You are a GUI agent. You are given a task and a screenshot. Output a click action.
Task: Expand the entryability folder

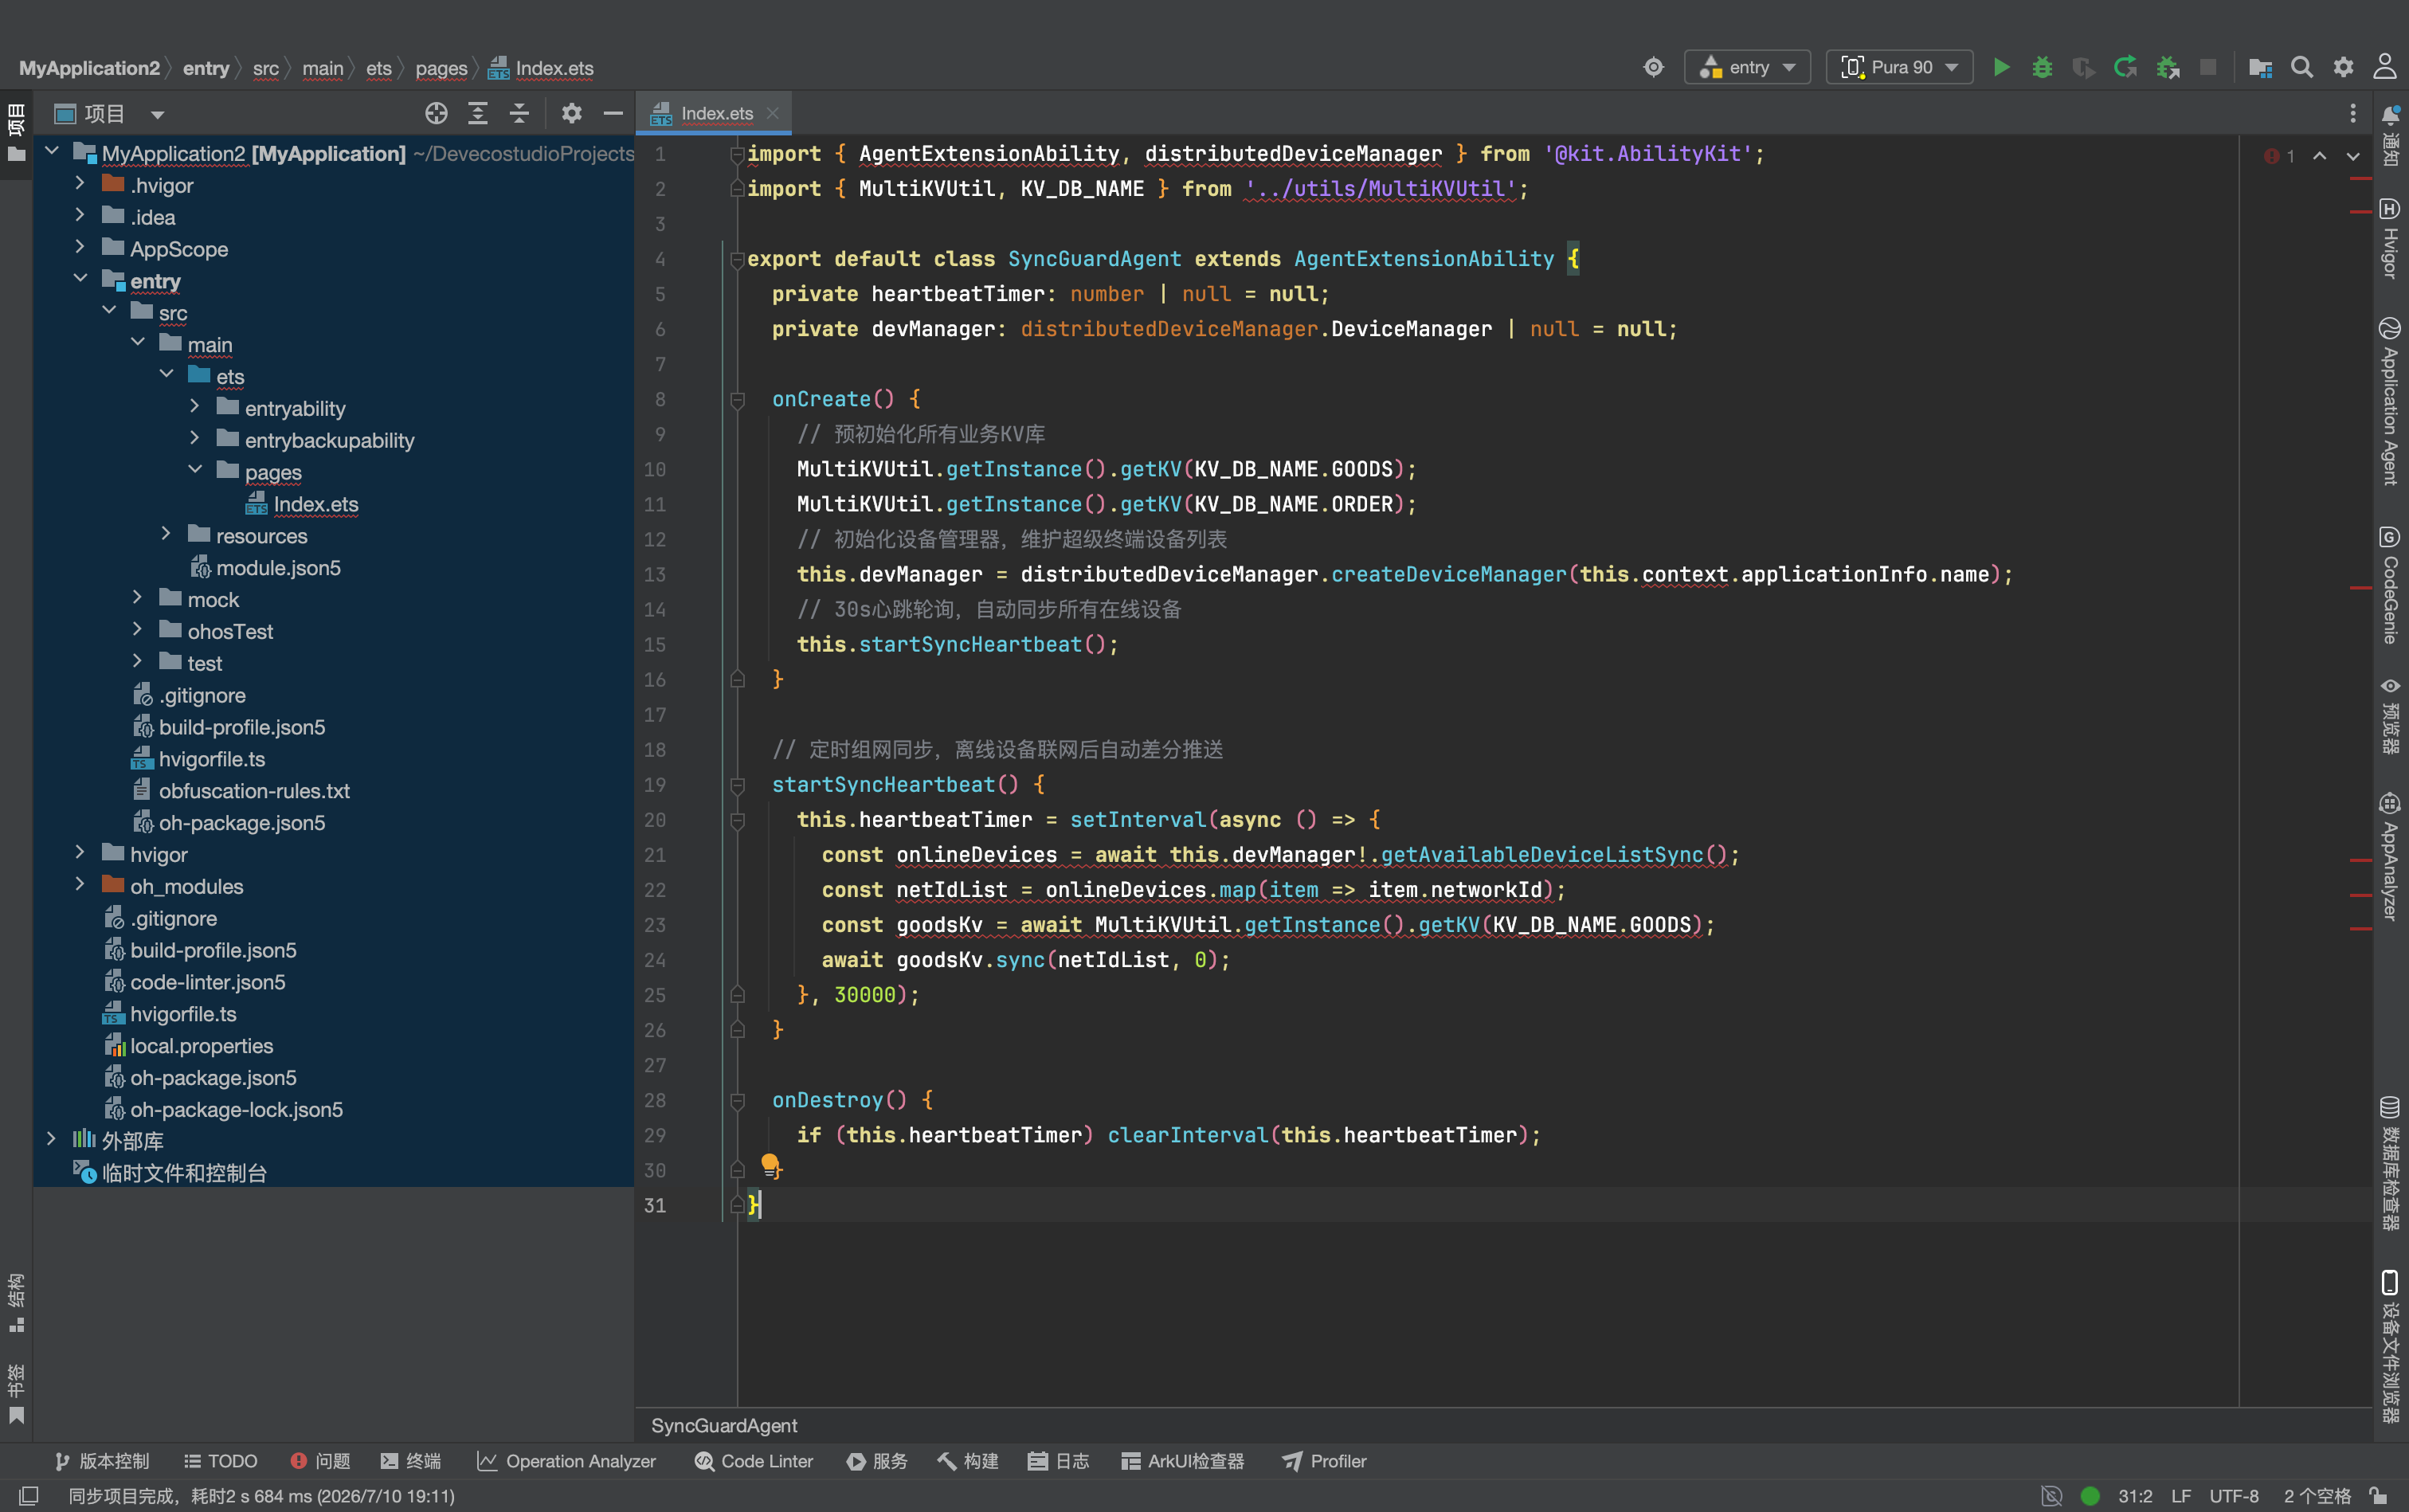(x=195, y=407)
